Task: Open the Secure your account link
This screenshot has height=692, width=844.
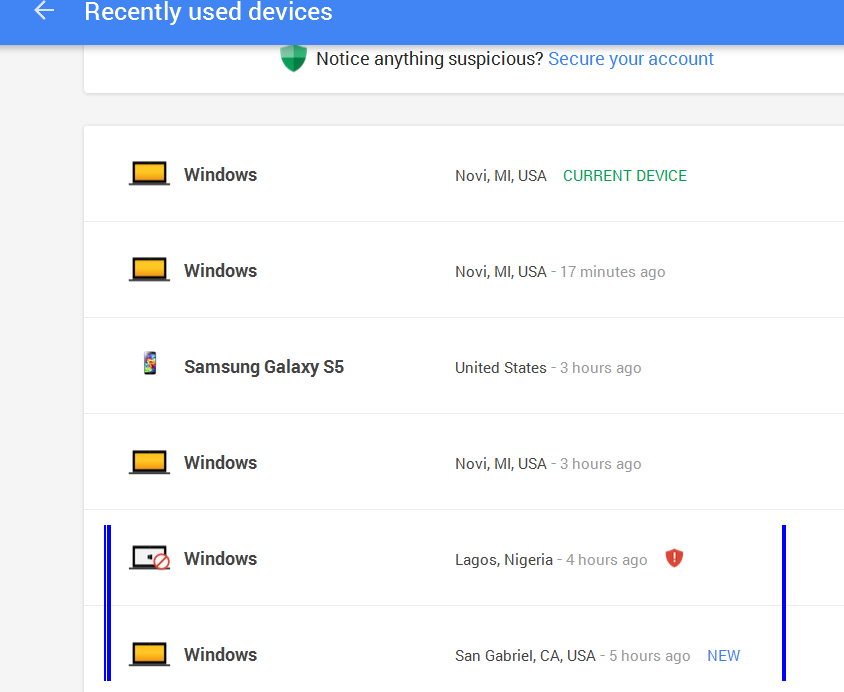Action: click(631, 59)
